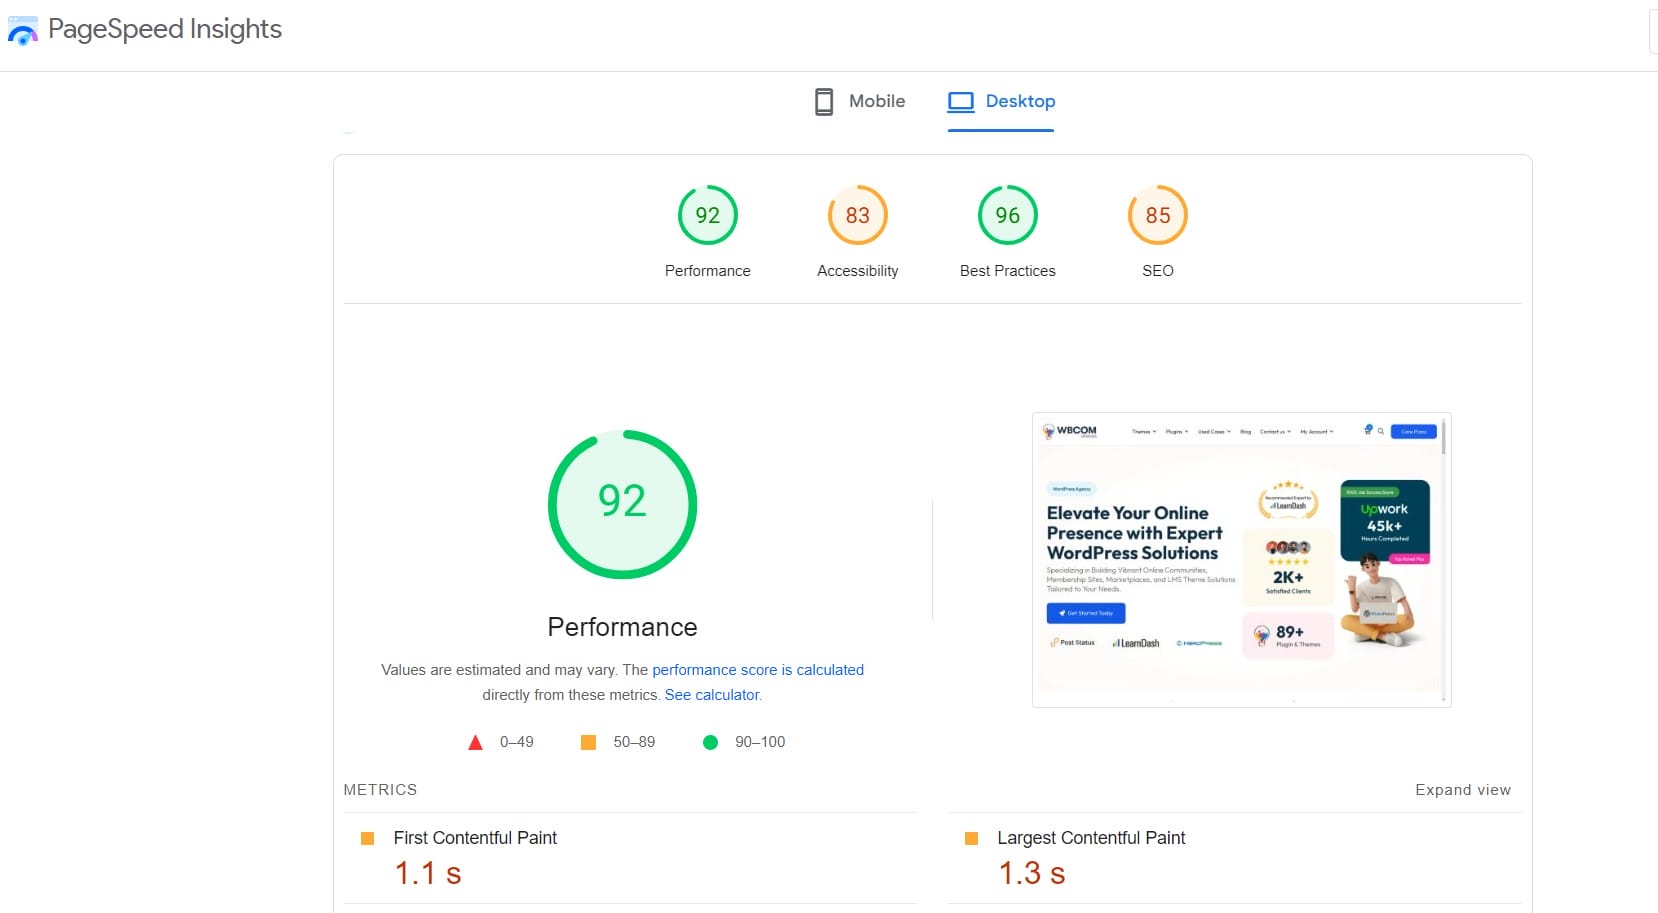Click the orange square 50–89 legend marker
Image resolution: width=1658 pixels, height=913 pixels.
point(588,742)
